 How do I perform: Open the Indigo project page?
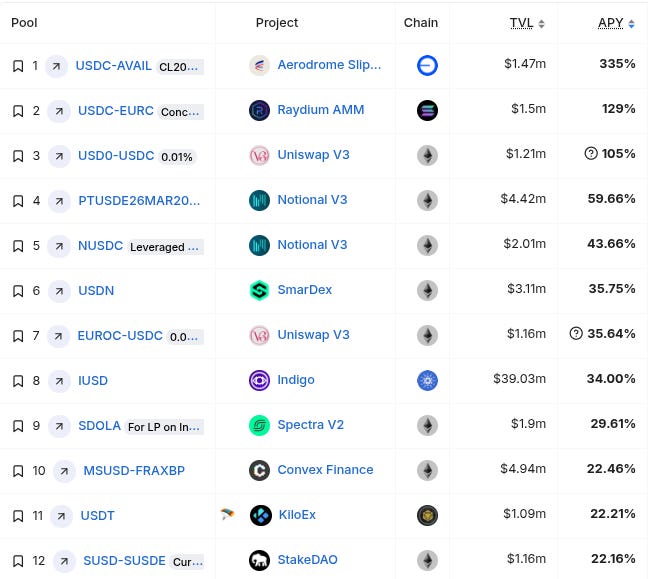point(295,380)
